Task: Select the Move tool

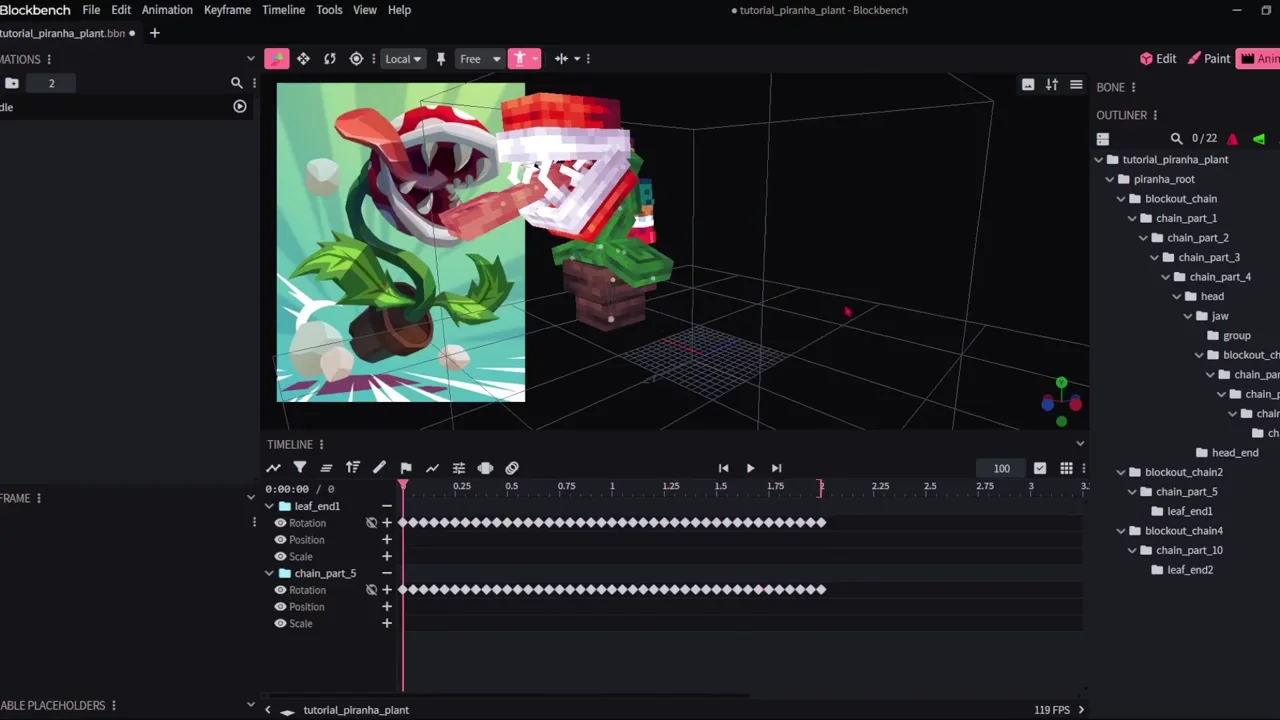Action: click(x=303, y=59)
